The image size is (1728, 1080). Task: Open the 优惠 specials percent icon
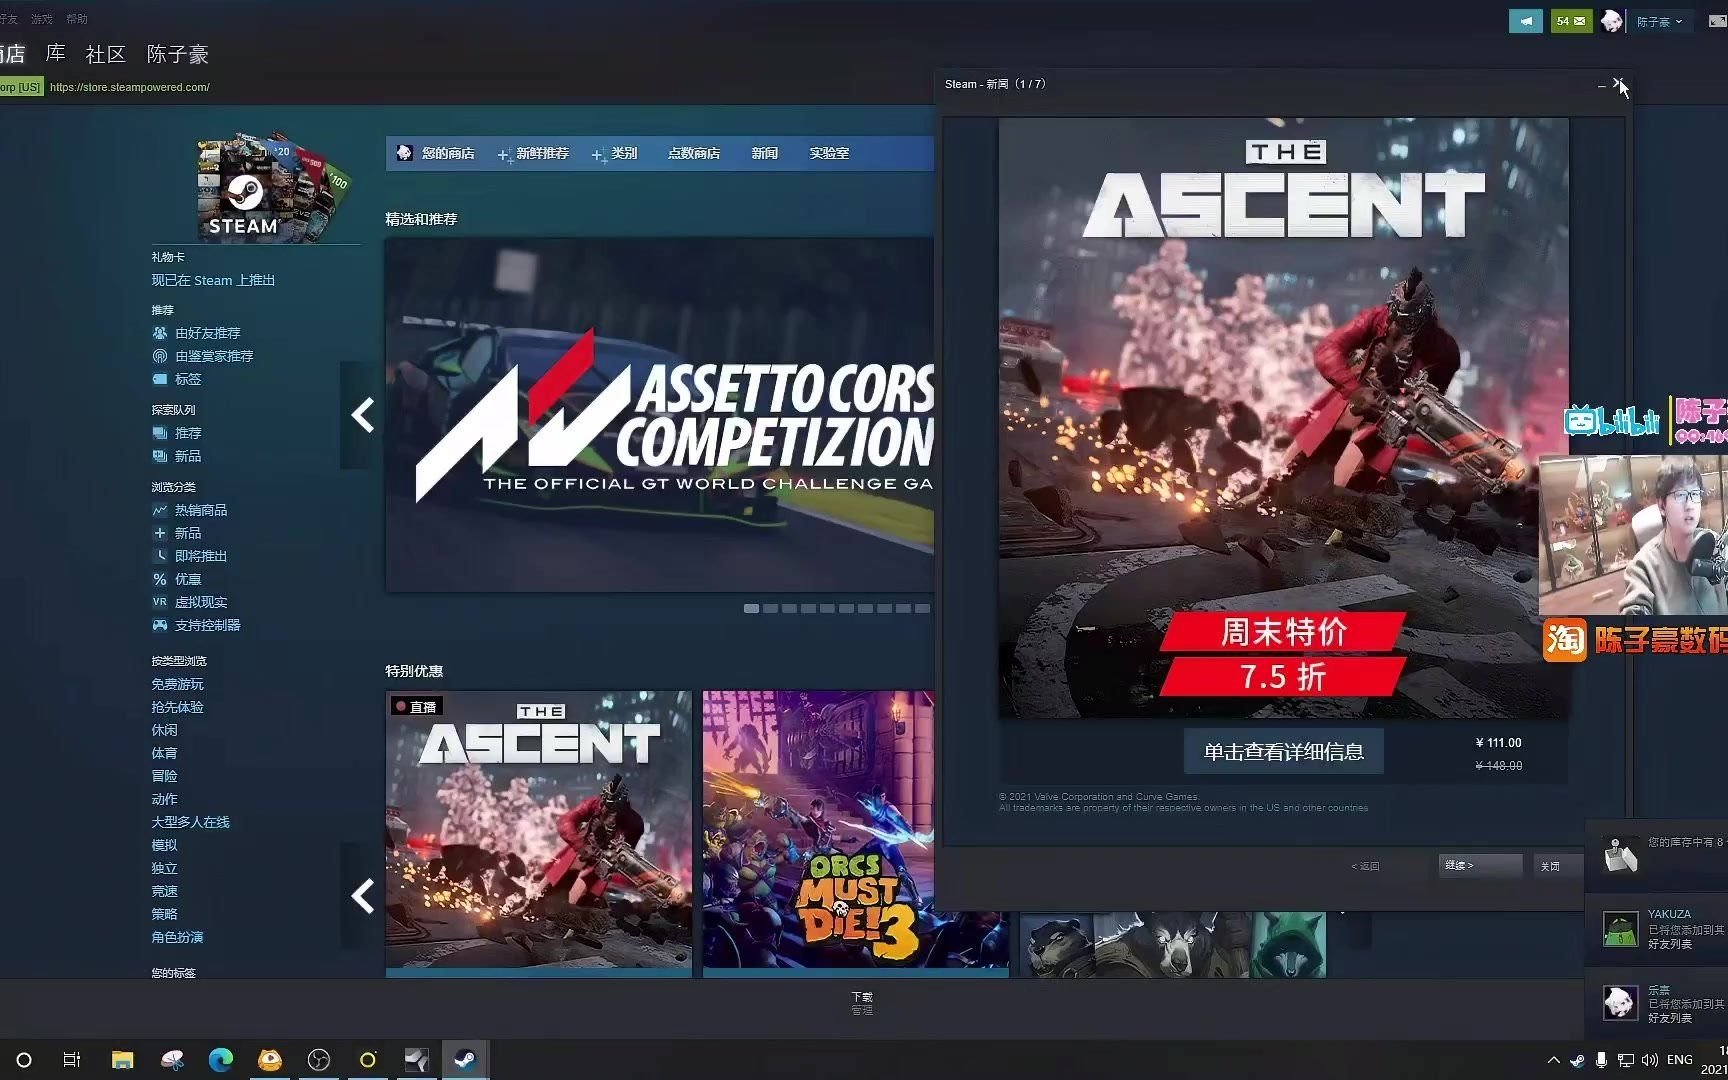pos(160,579)
